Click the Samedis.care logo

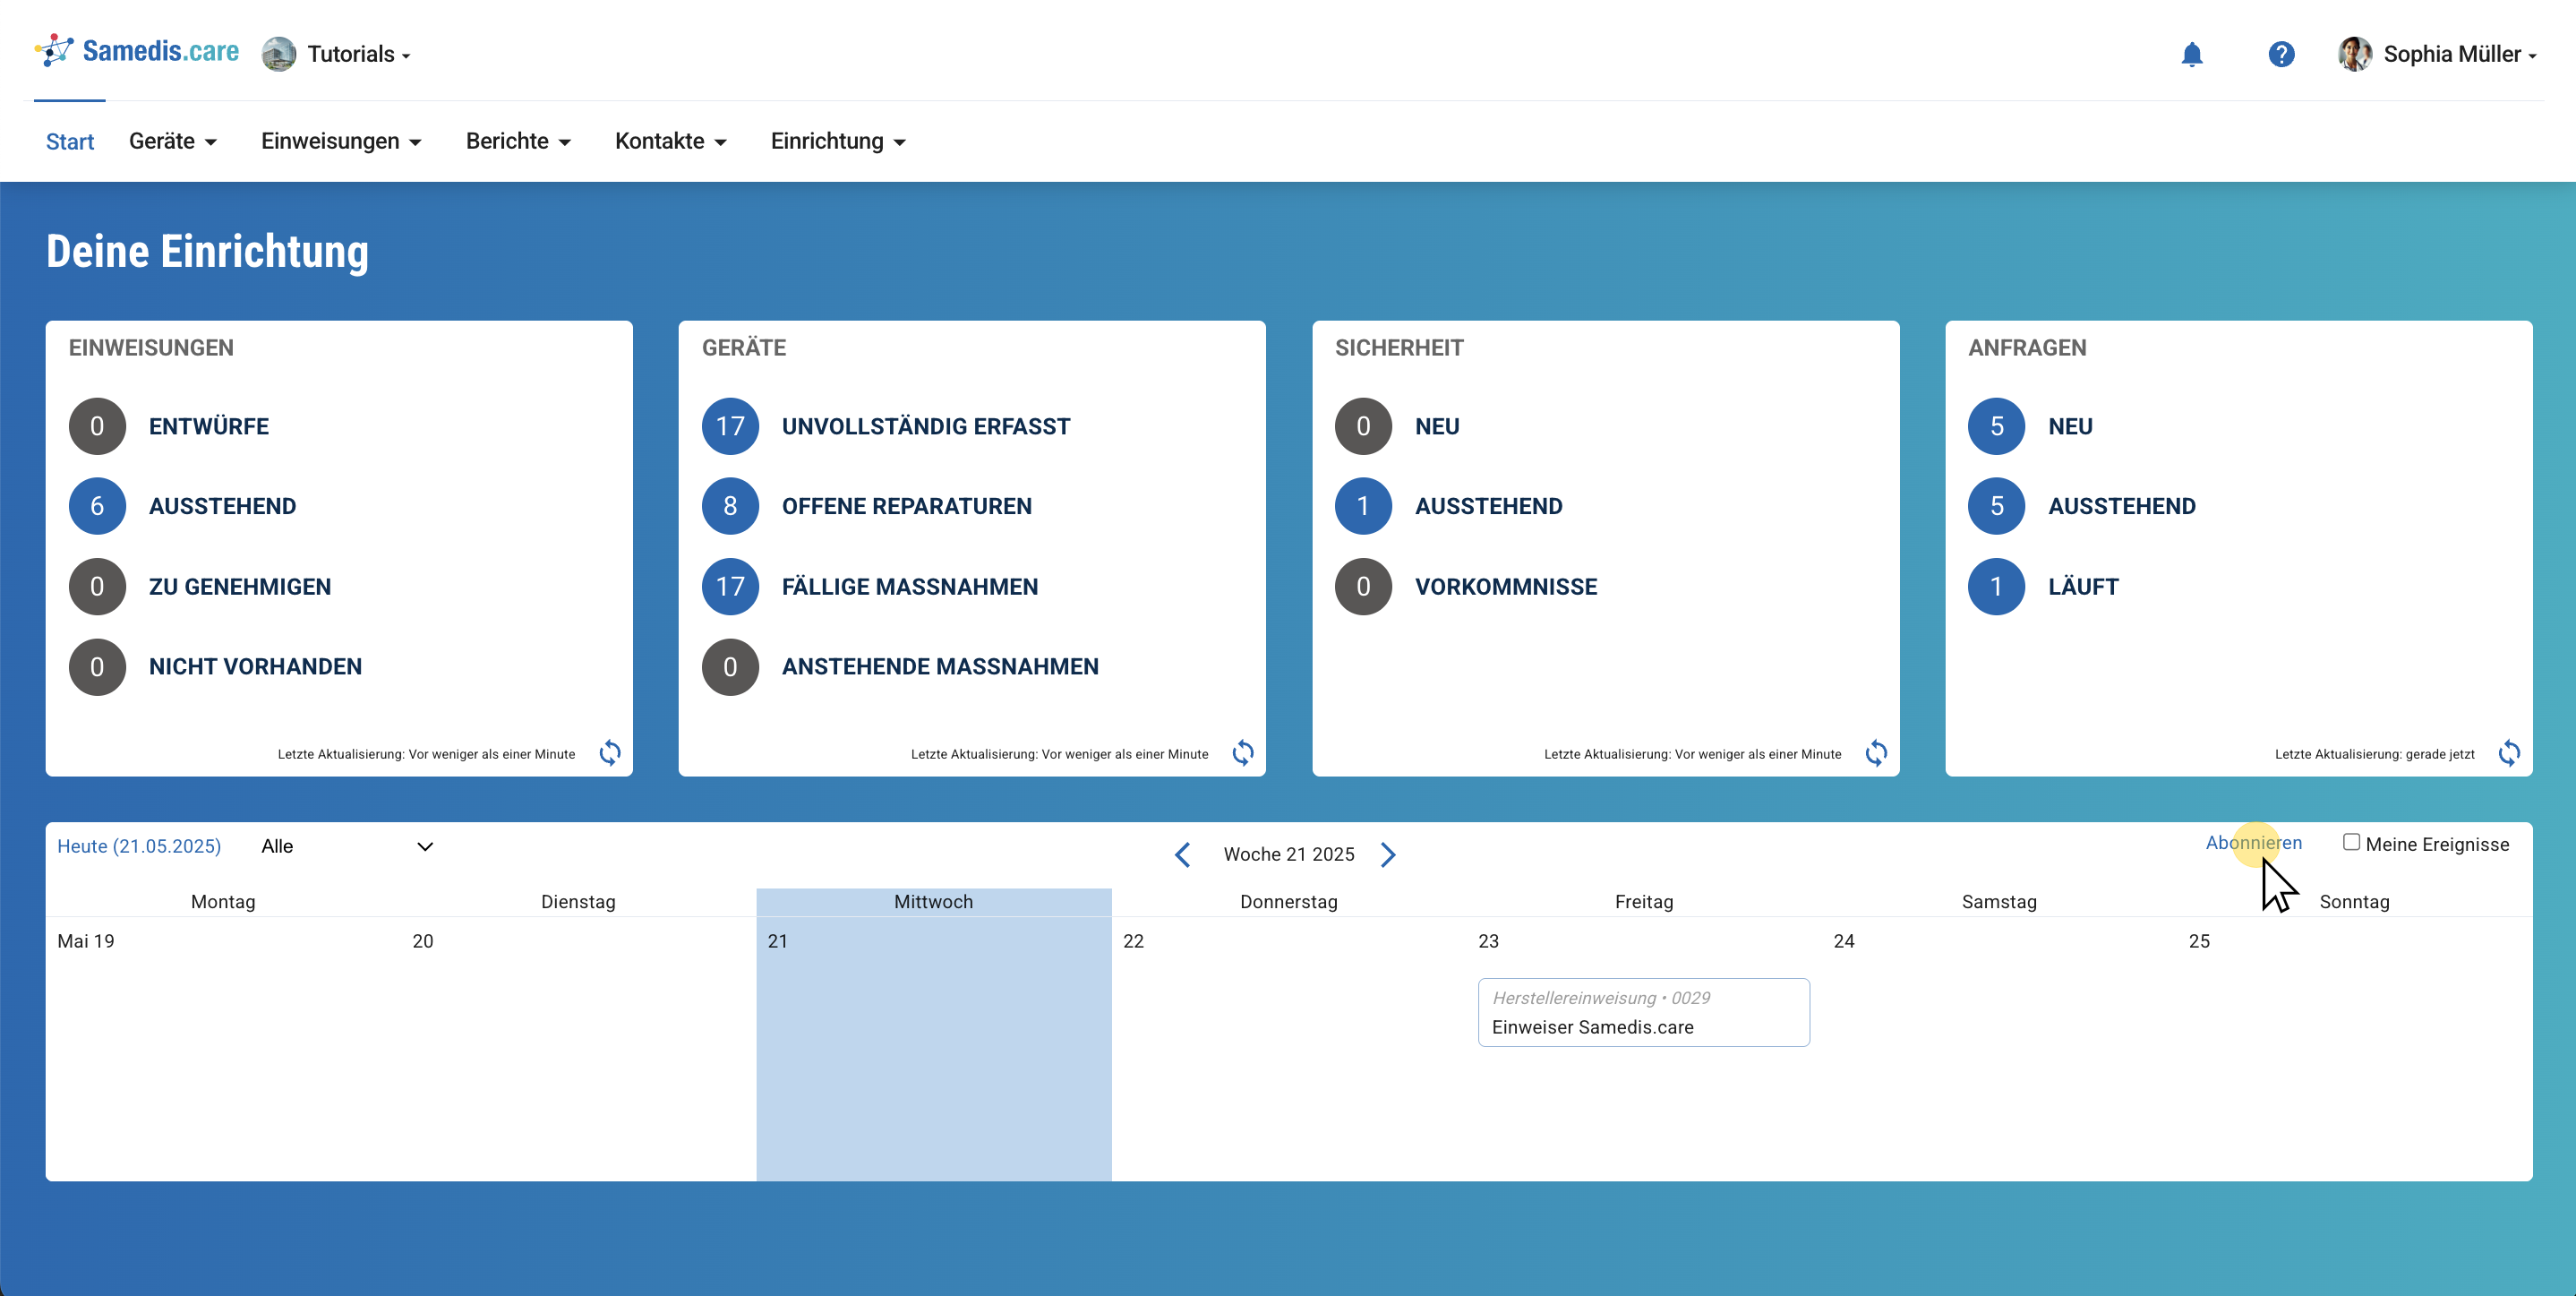click(x=137, y=51)
